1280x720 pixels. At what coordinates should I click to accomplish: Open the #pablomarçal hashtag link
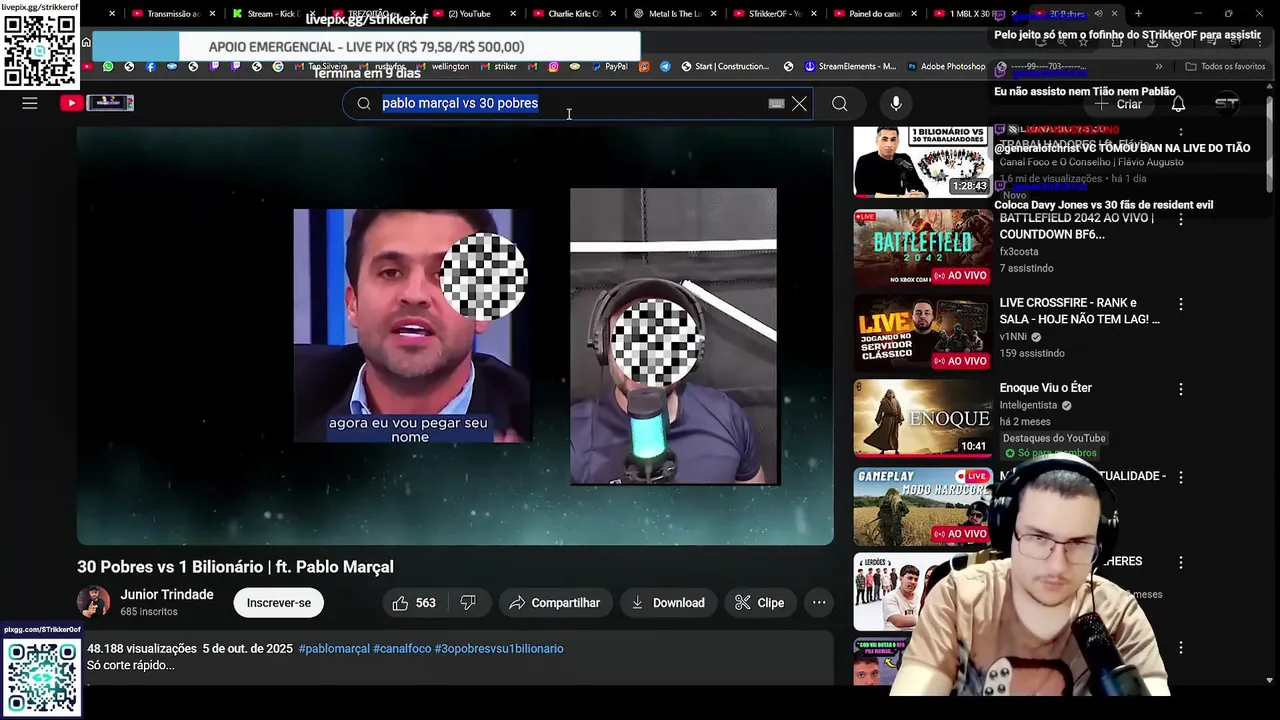[334, 649]
